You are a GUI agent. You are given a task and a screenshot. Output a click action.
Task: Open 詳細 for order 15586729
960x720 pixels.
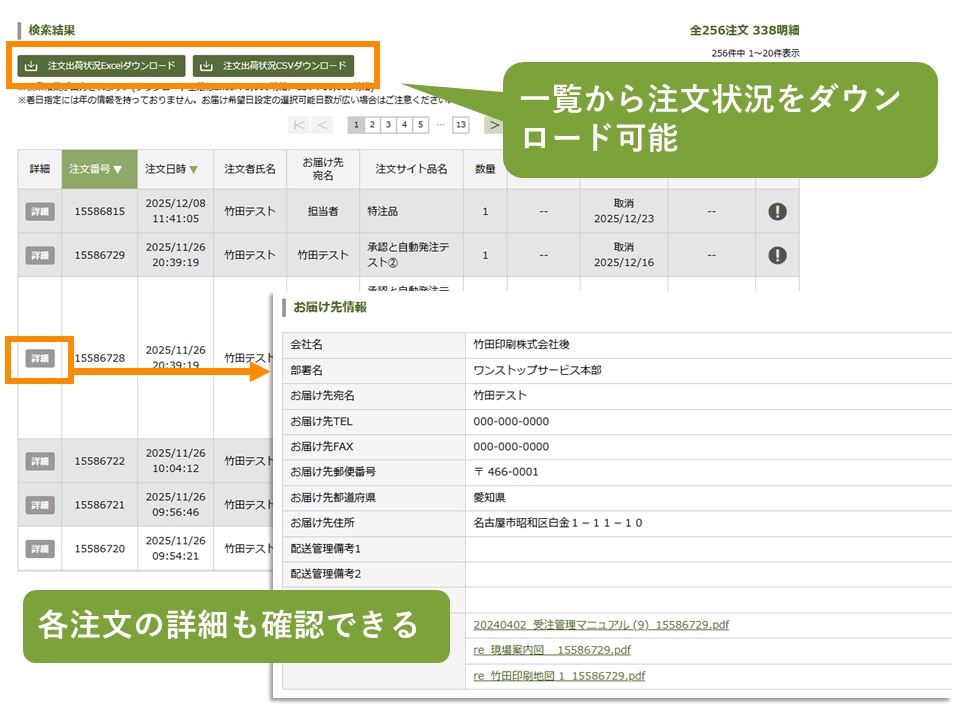(40, 255)
